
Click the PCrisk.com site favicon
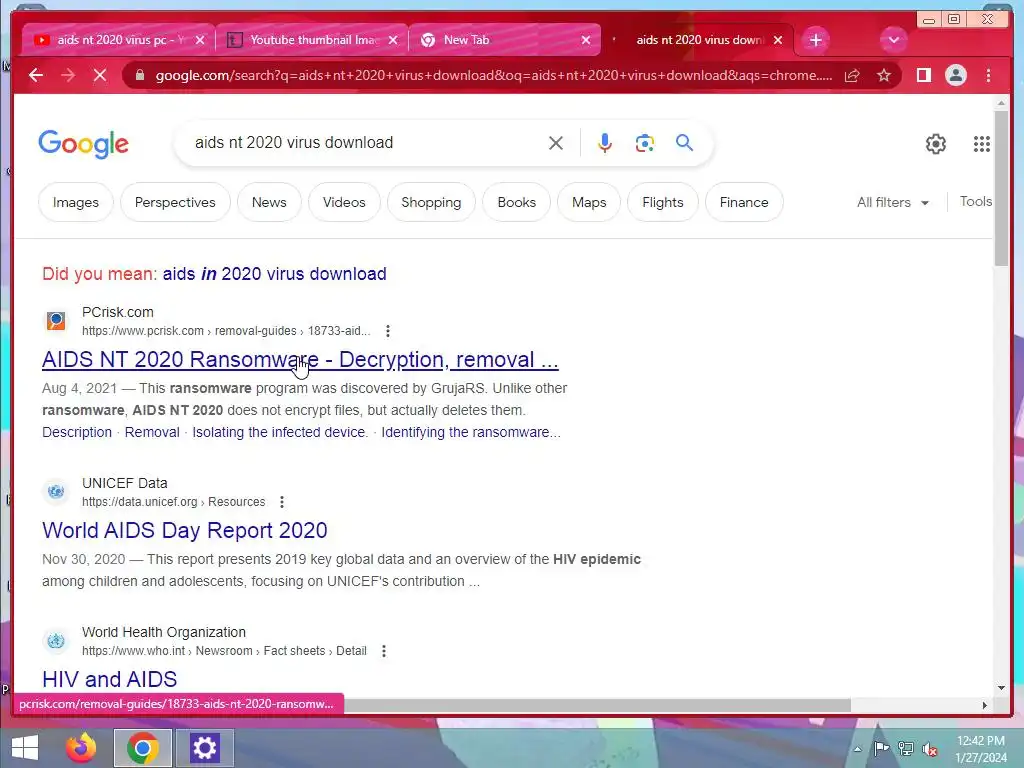(56, 321)
